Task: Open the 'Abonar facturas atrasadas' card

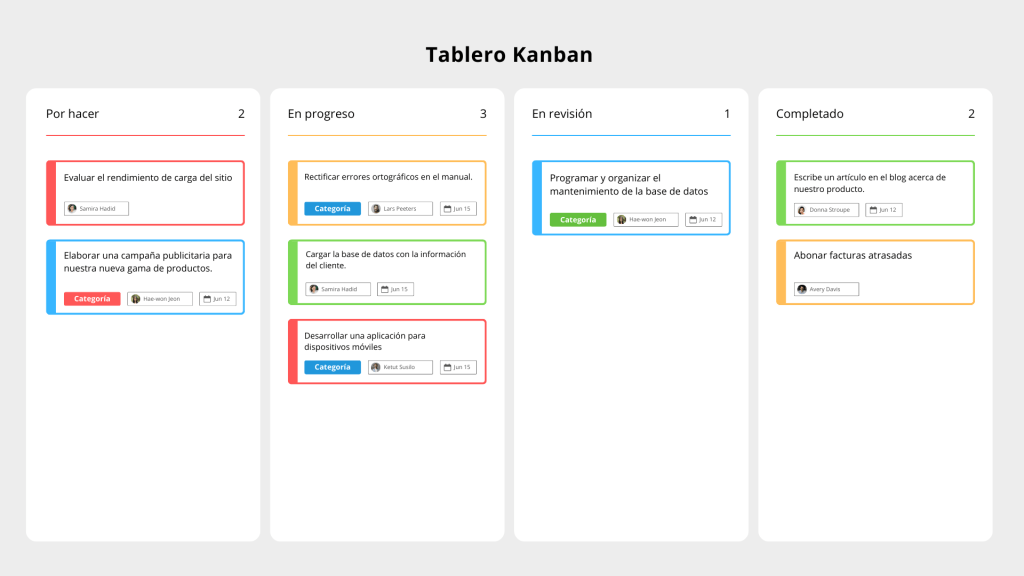Action: pyautogui.click(x=853, y=256)
